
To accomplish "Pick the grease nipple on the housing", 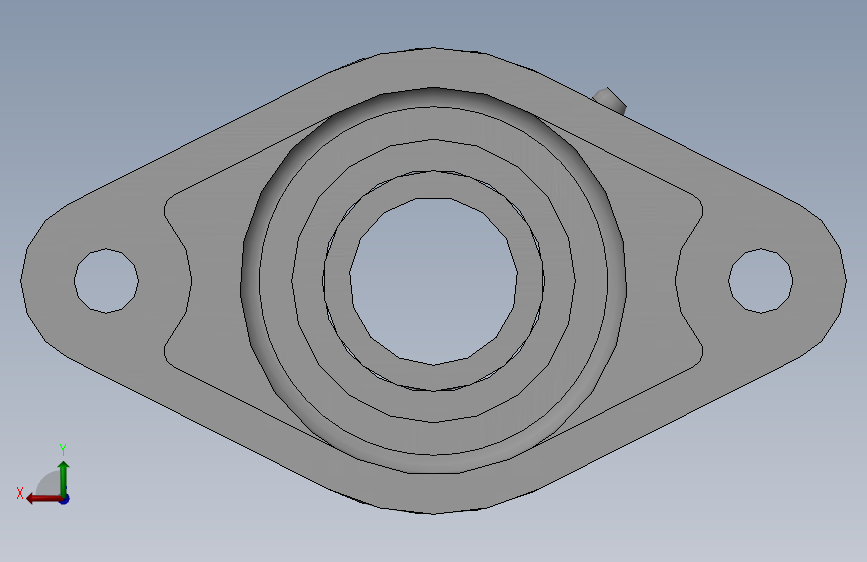I will (x=609, y=101).
